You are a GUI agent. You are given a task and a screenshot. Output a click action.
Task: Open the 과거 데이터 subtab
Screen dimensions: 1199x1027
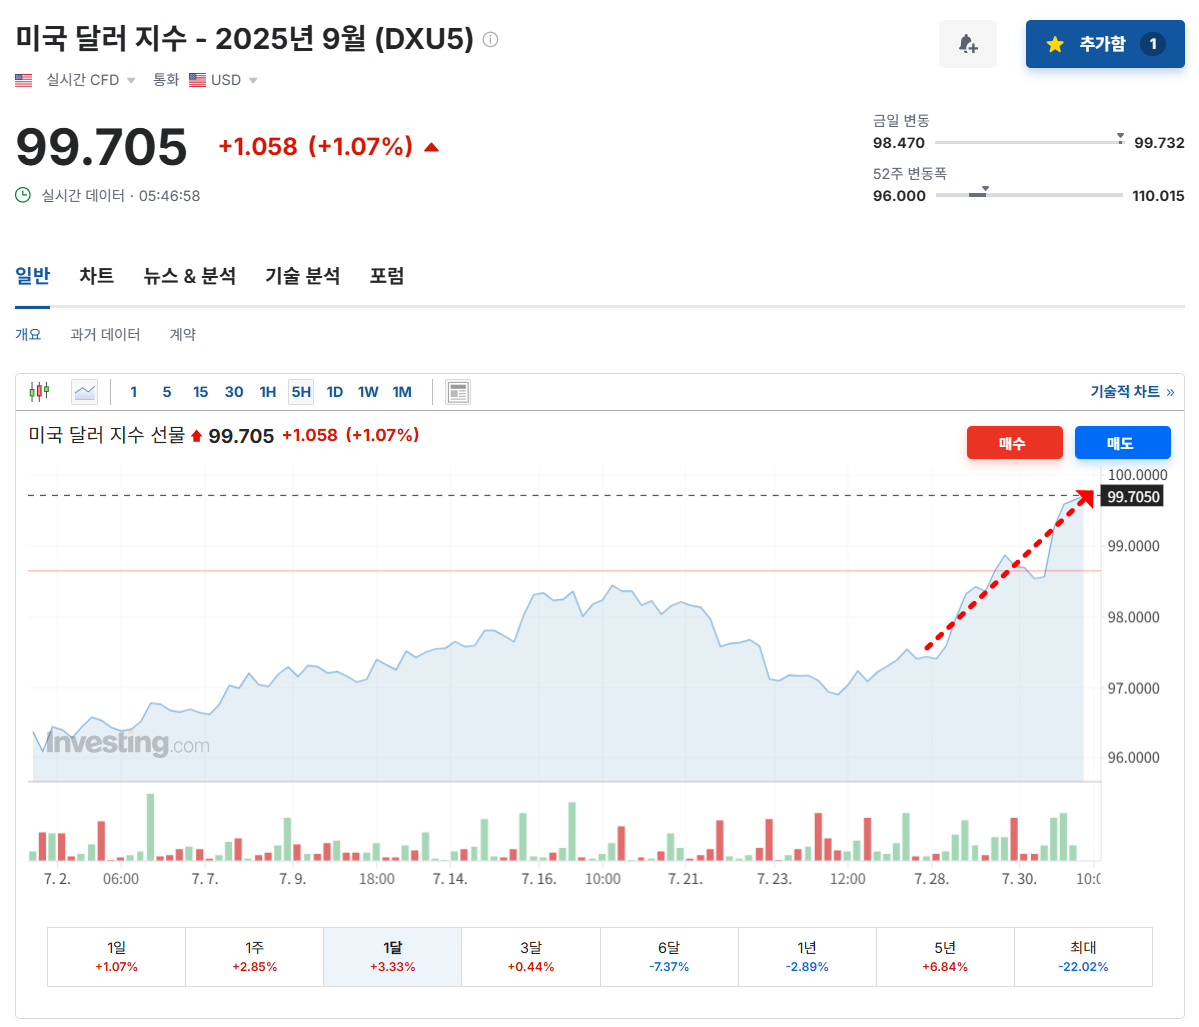[x=106, y=334]
